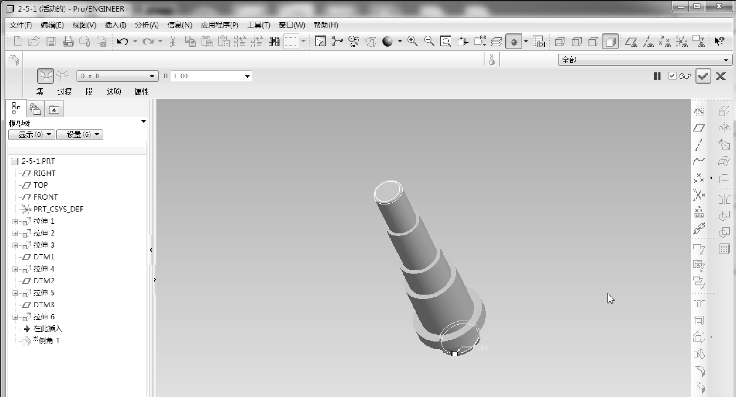
Task: Expand the first feature tree node
Action: coord(15,221)
